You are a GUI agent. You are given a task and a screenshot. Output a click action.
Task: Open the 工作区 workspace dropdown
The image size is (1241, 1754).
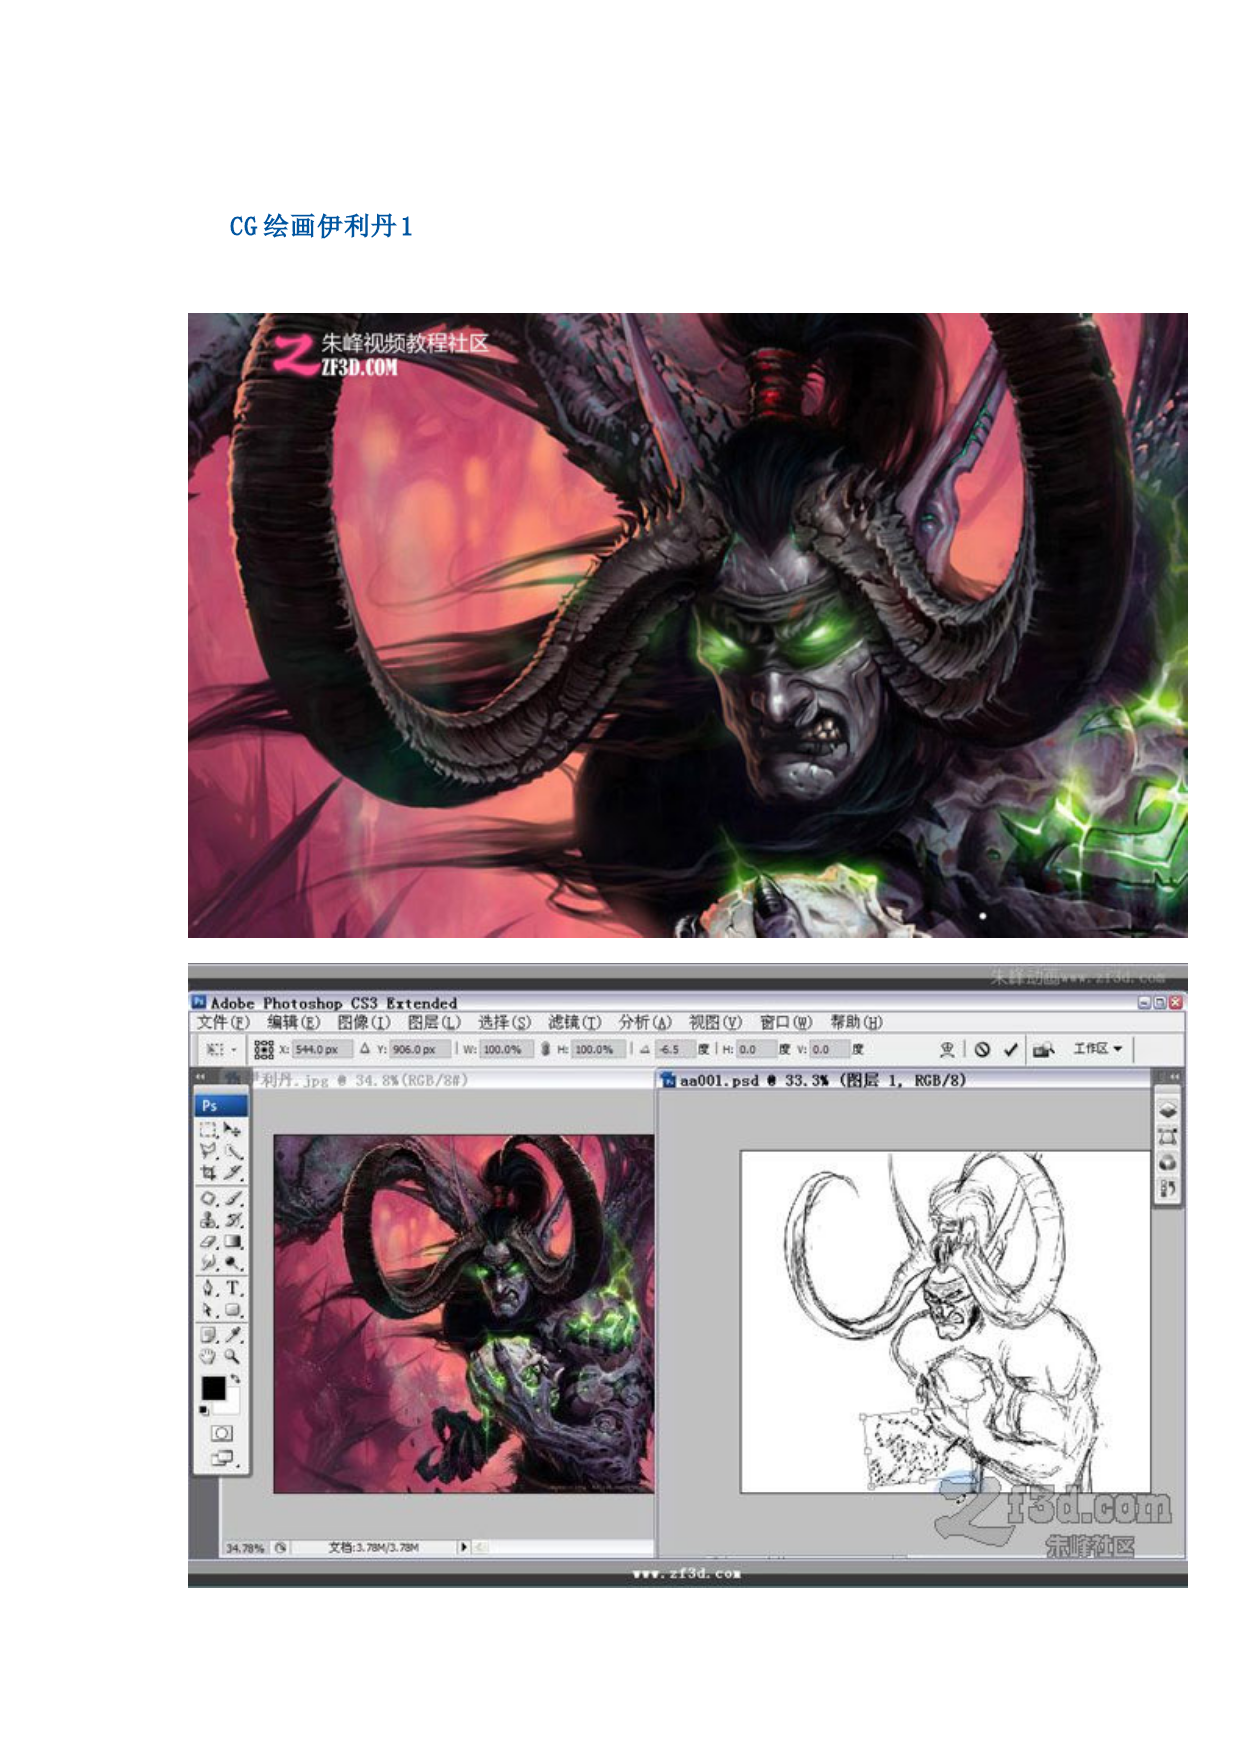tap(1097, 1048)
